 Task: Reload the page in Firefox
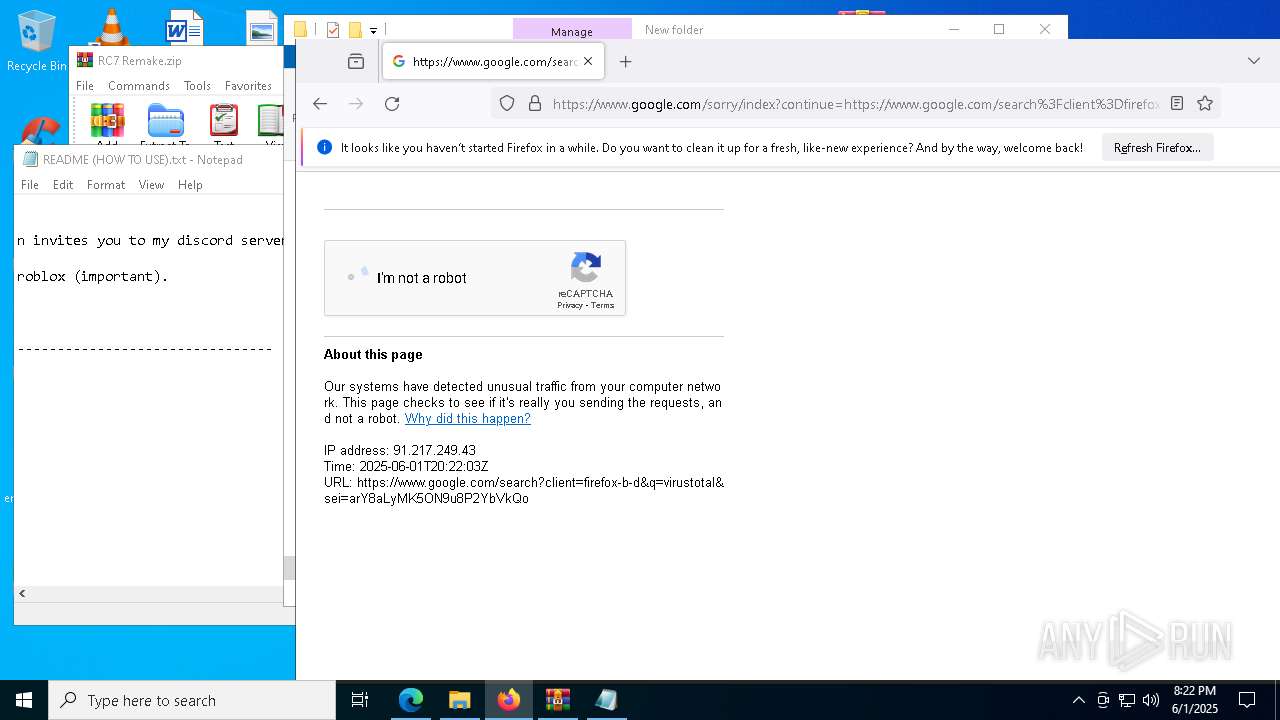point(392,103)
